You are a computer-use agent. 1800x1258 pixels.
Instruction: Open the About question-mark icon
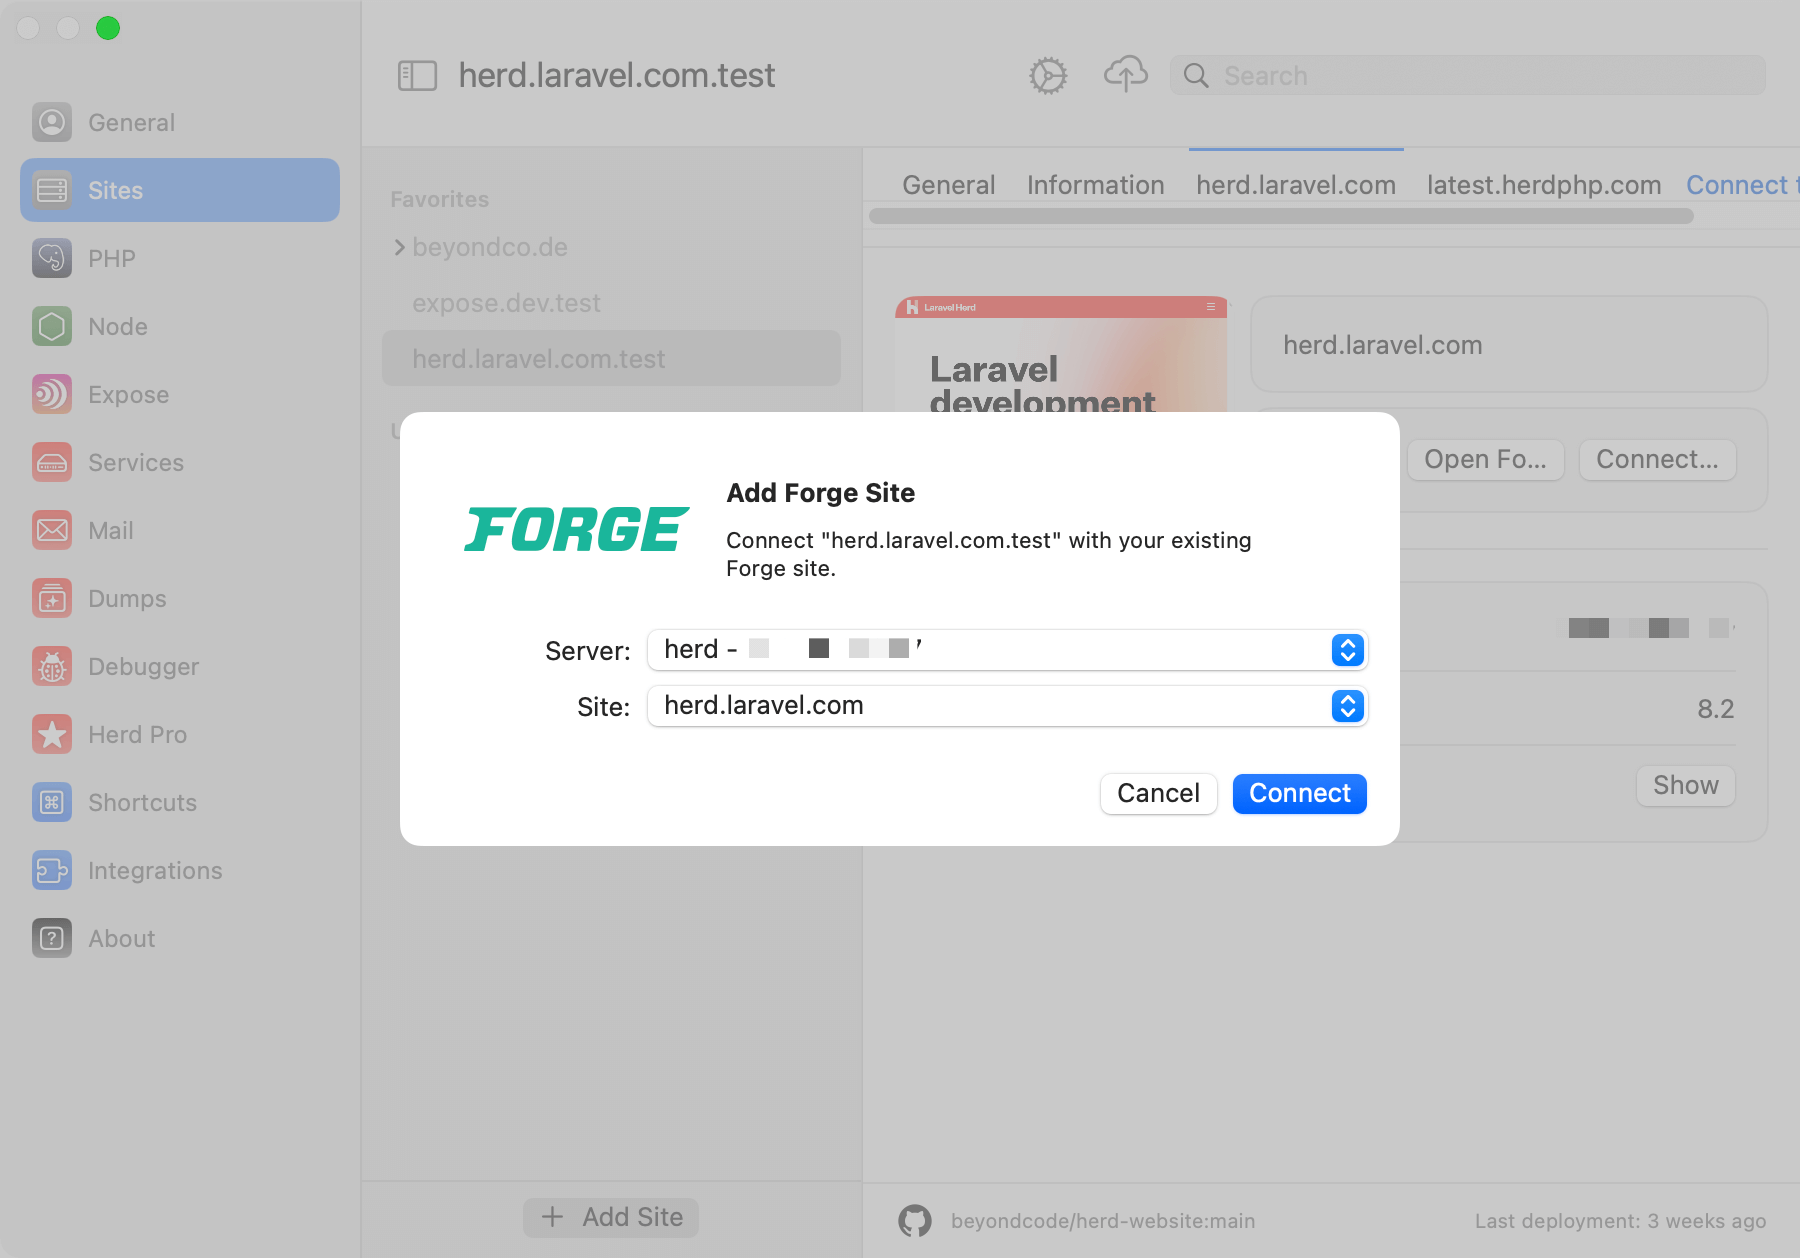(52, 938)
